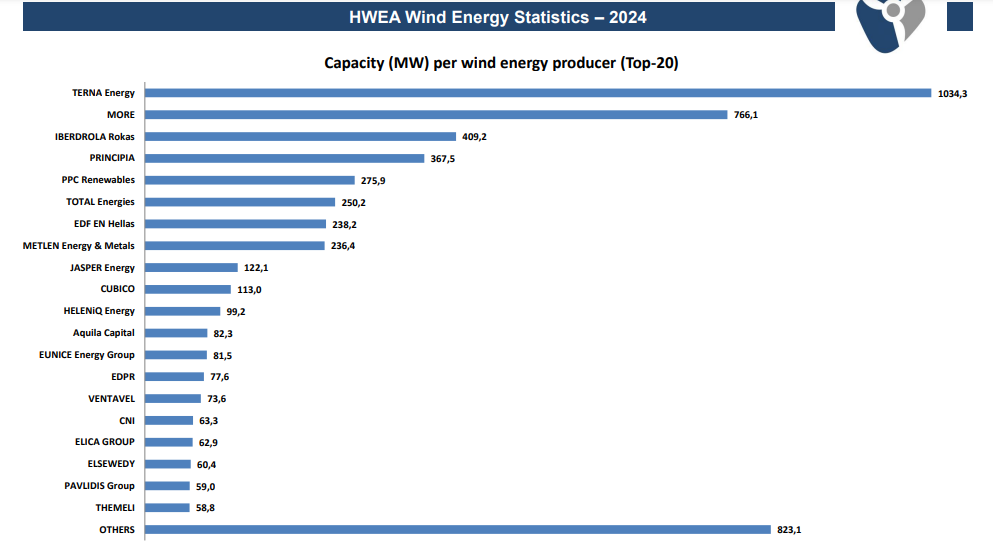Click the OTHERS bar at the bottom
Image resolution: width=993 pixels, height=542 pixels.
(458, 529)
